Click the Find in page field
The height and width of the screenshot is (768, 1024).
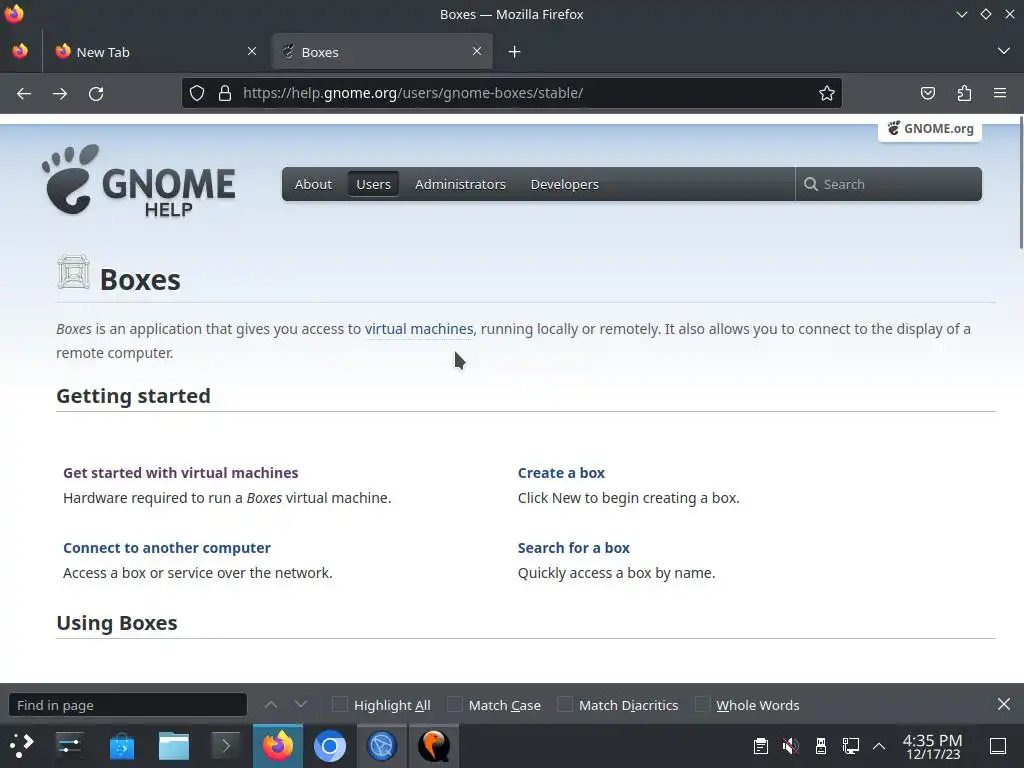coord(128,705)
